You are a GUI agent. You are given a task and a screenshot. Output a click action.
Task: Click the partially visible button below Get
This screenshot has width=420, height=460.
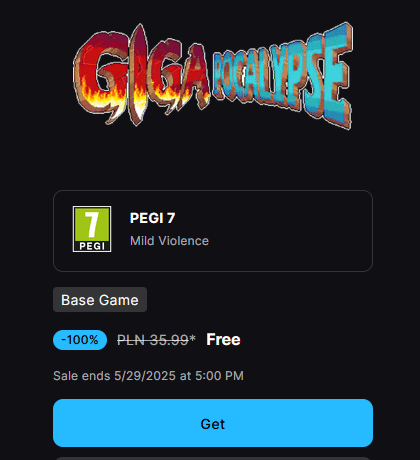point(213,458)
